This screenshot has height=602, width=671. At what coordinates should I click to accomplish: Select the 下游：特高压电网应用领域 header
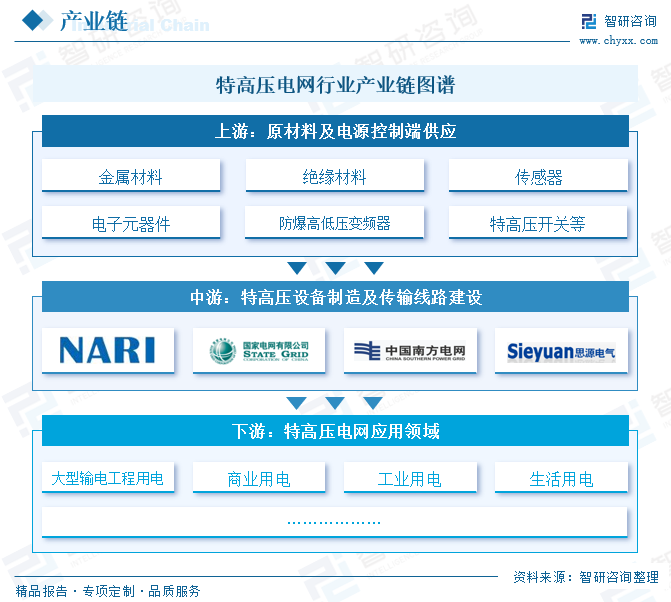pyautogui.click(x=335, y=430)
